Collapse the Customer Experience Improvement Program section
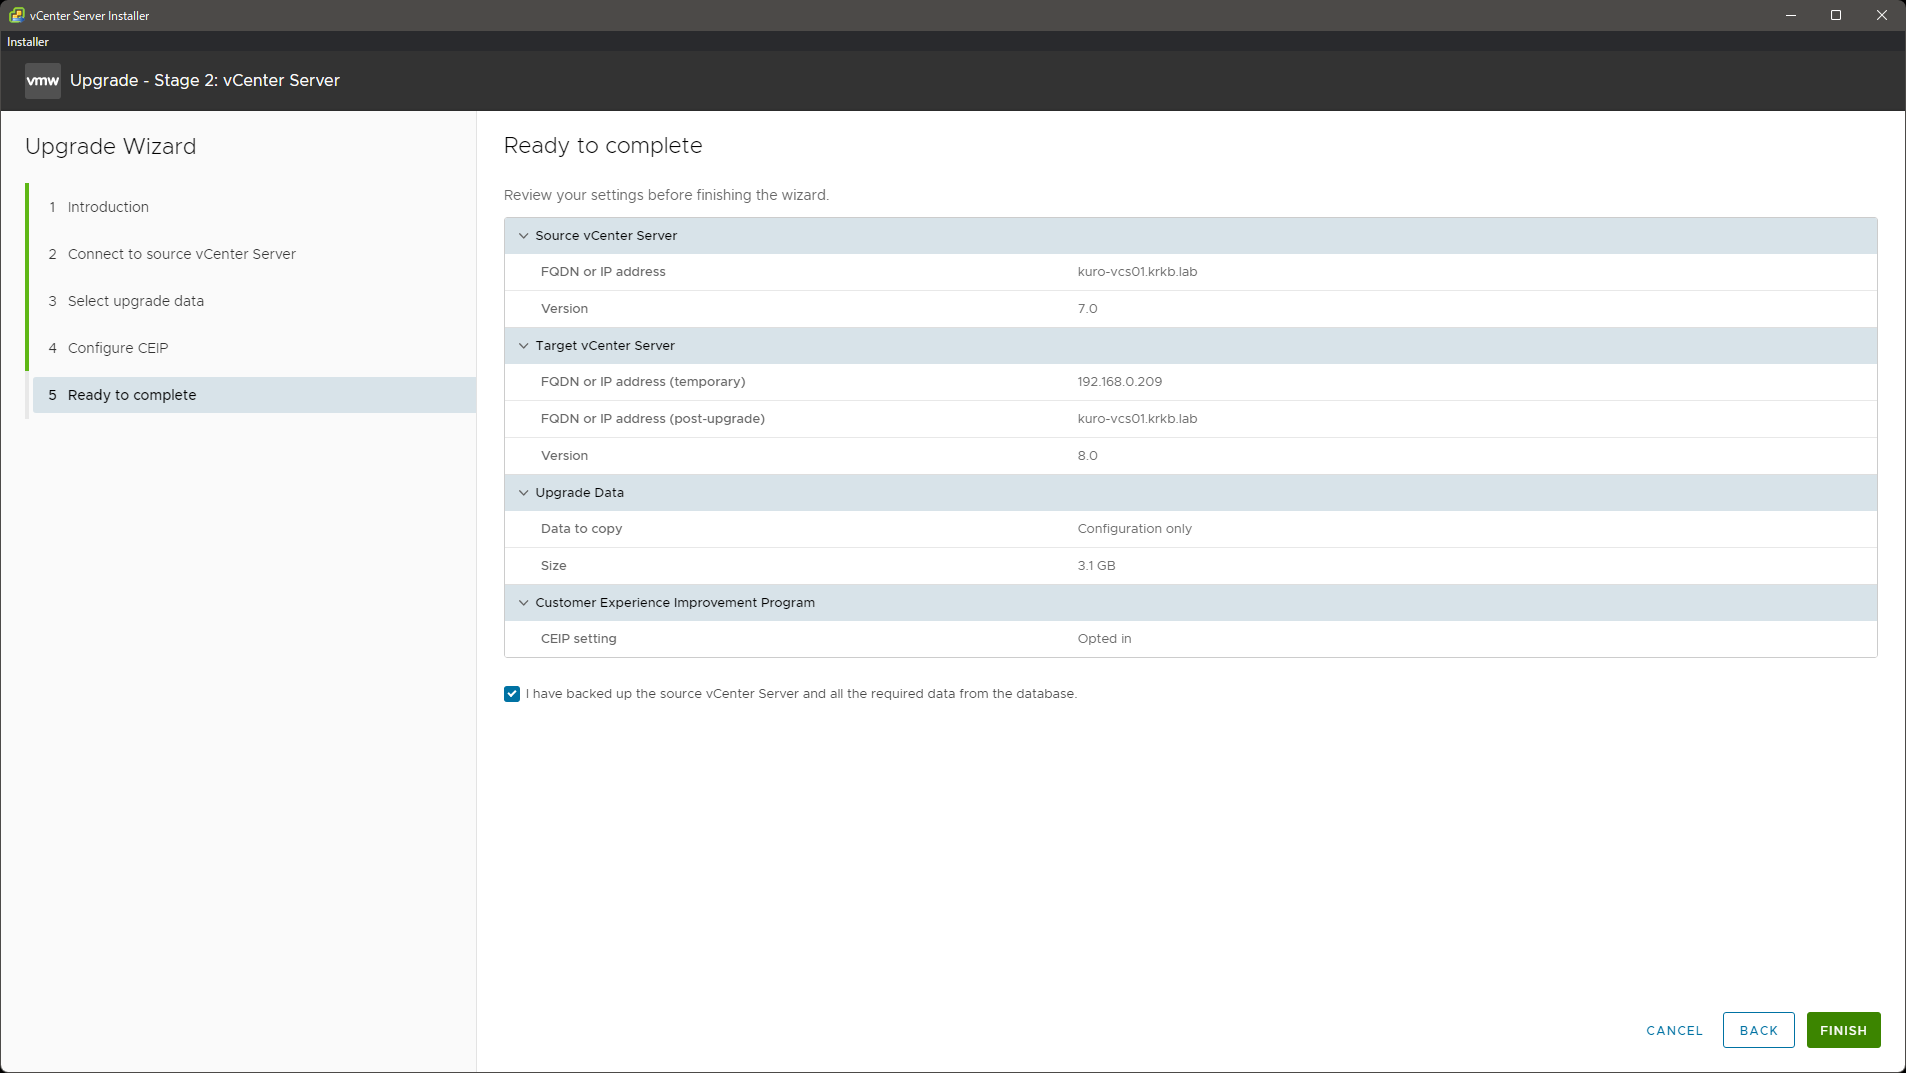This screenshot has width=1906, height=1073. (523, 603)
